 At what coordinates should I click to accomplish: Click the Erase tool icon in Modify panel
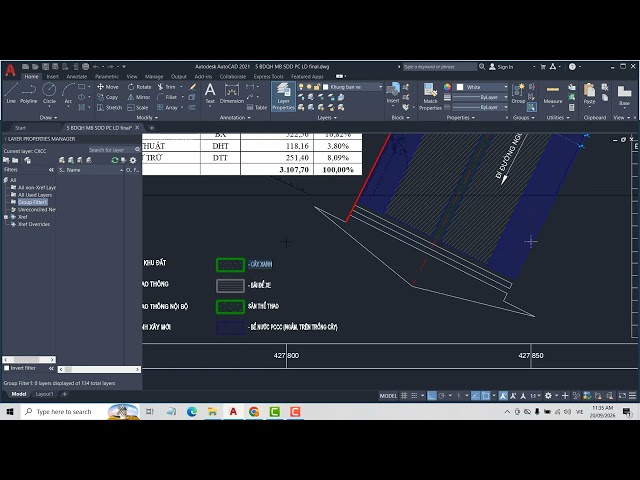pos(192,87)
